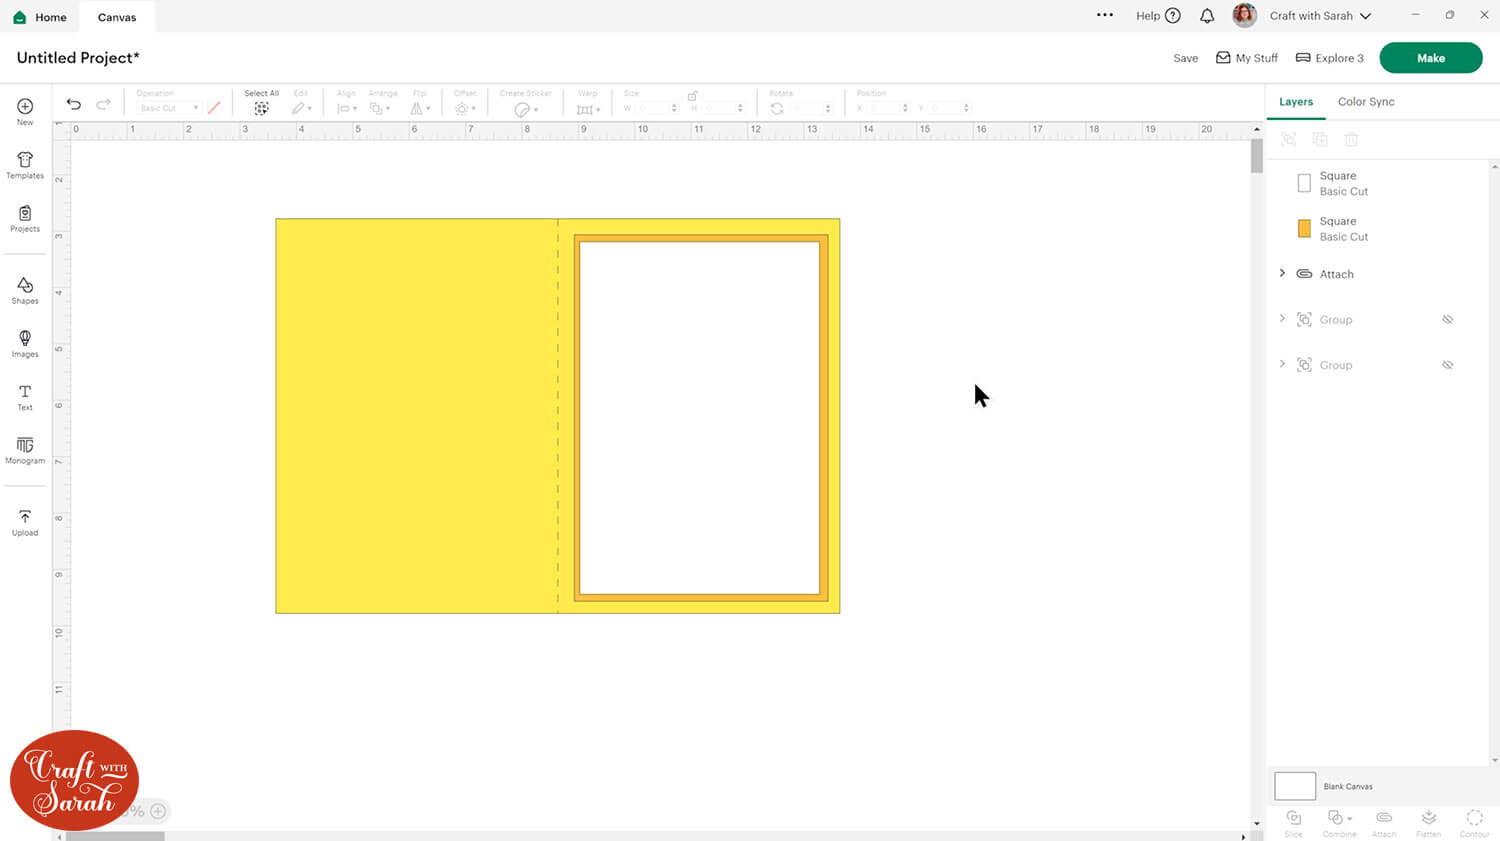Click the Height size input field
Screen dimensions: 1500x841
(x=722, y=108)
